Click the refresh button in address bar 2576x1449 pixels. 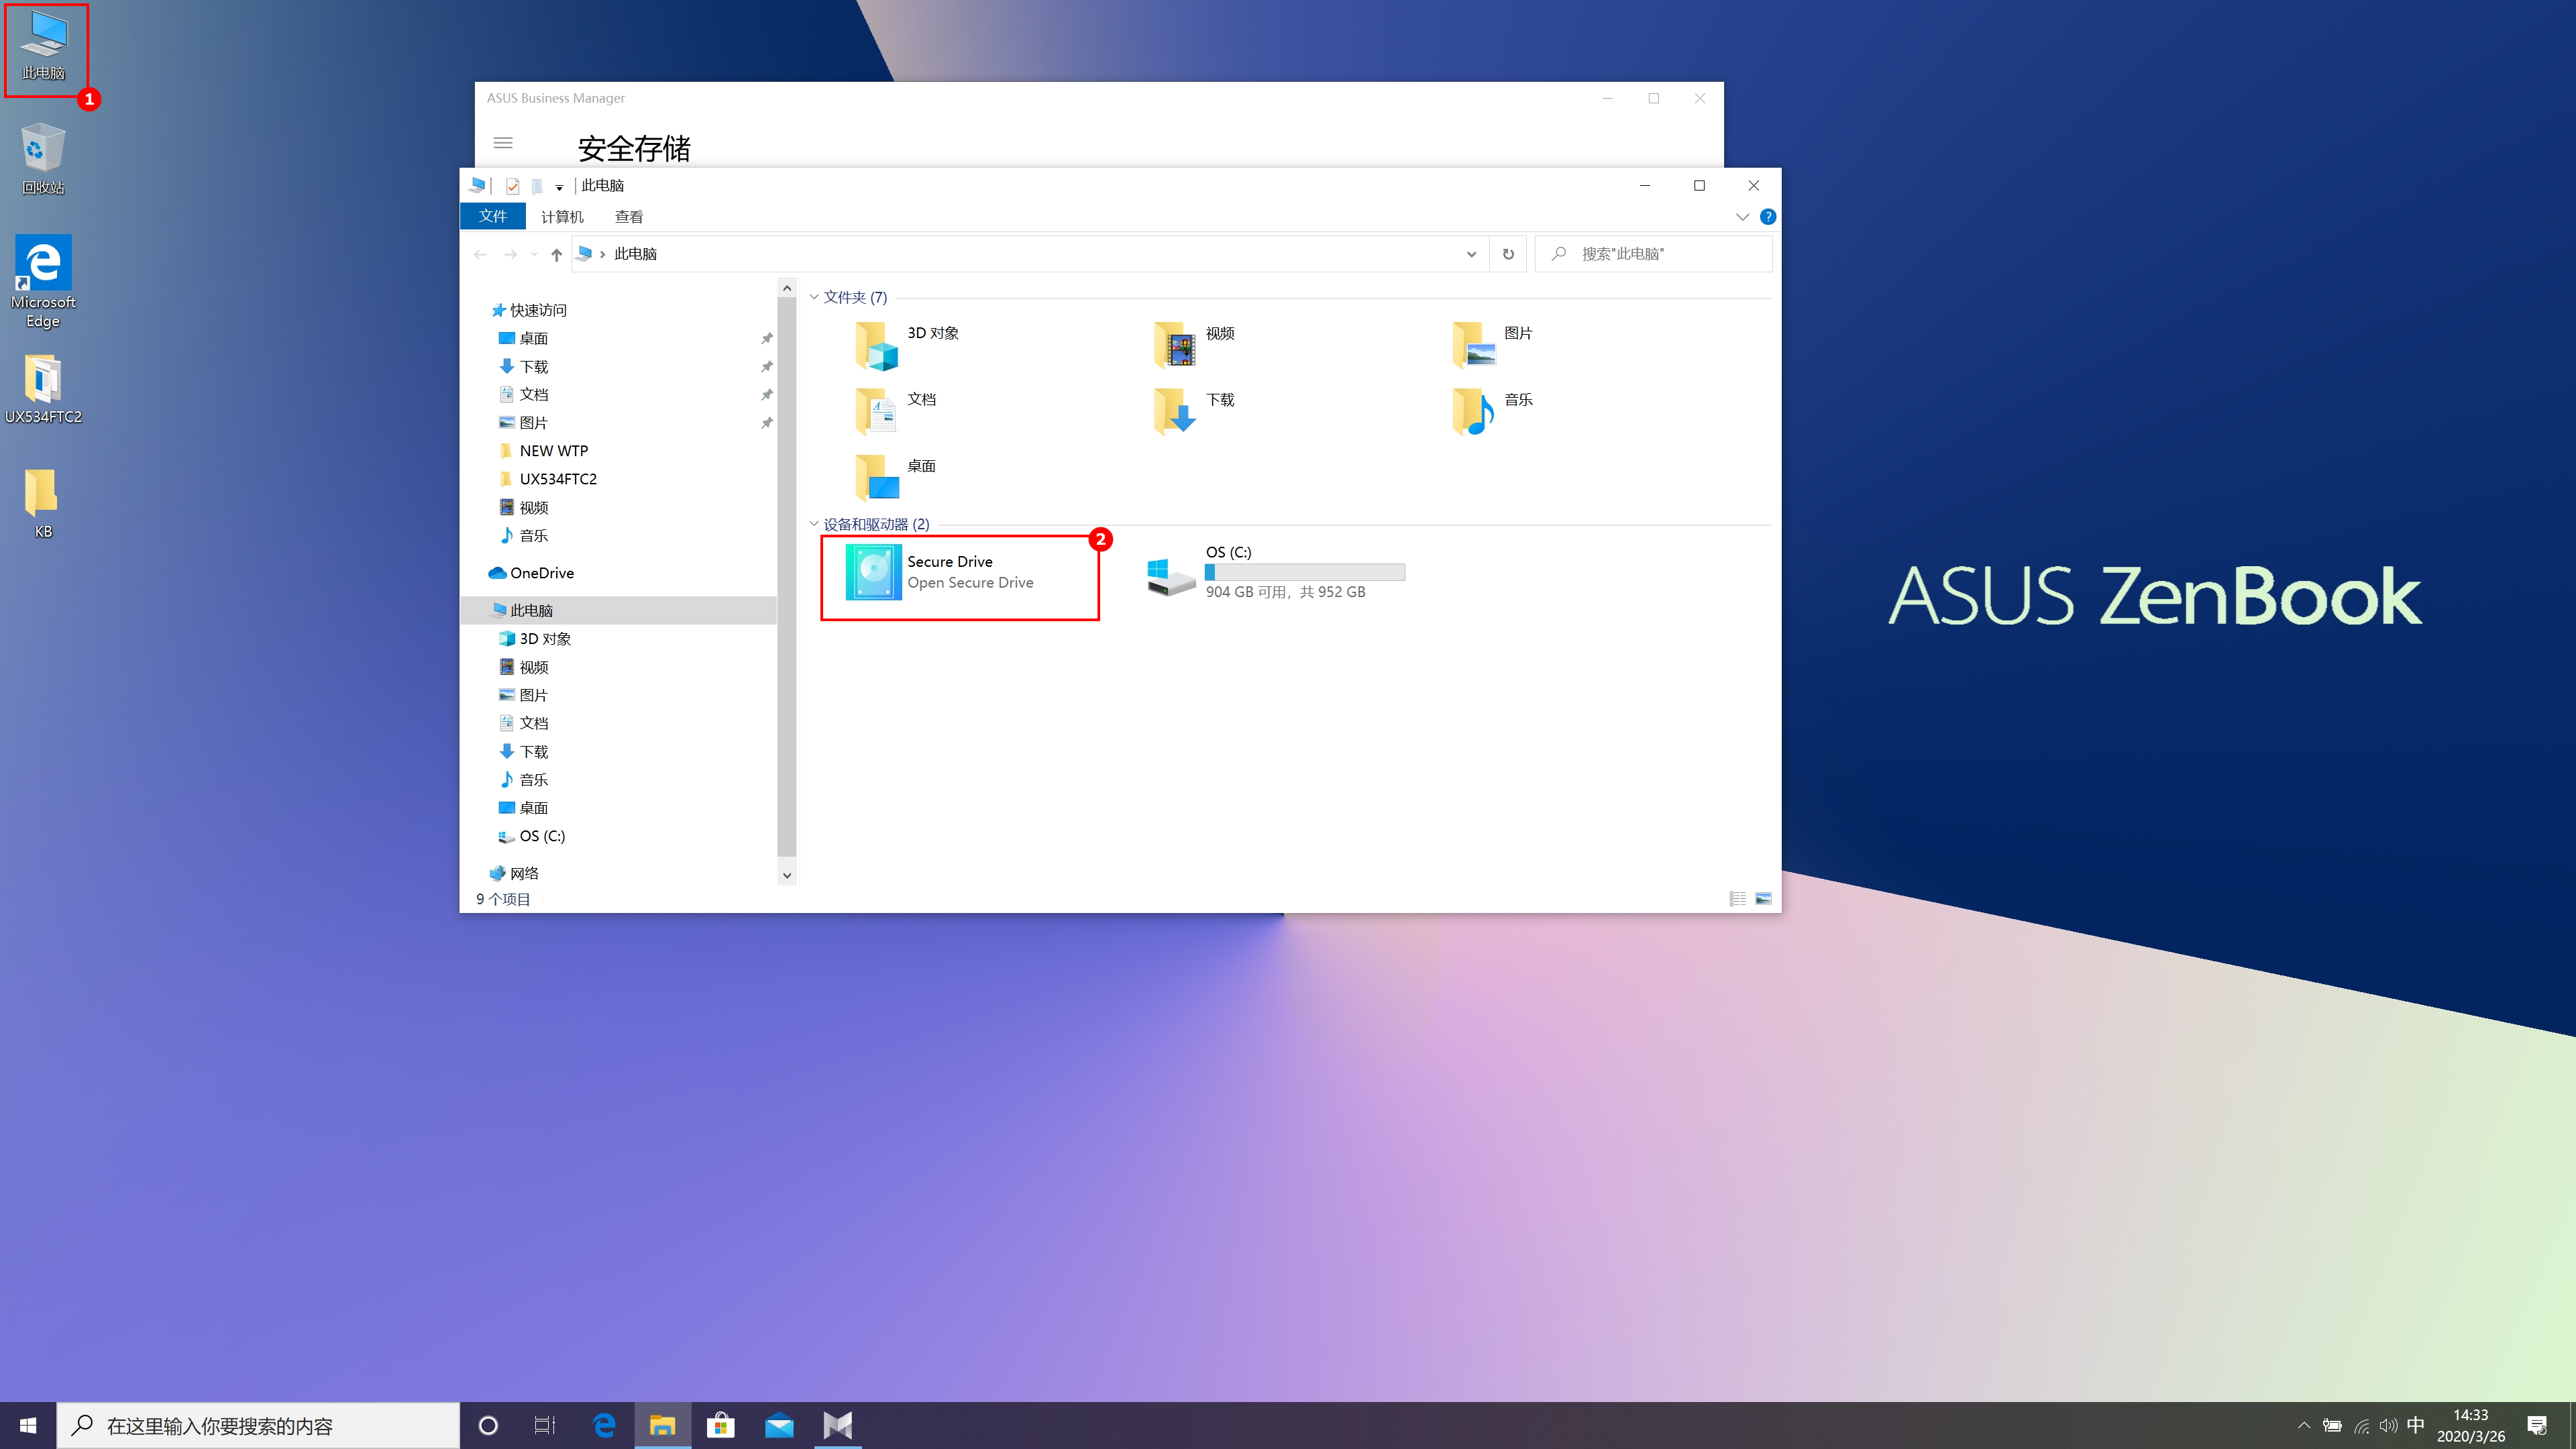click(x=1508, y=254)
